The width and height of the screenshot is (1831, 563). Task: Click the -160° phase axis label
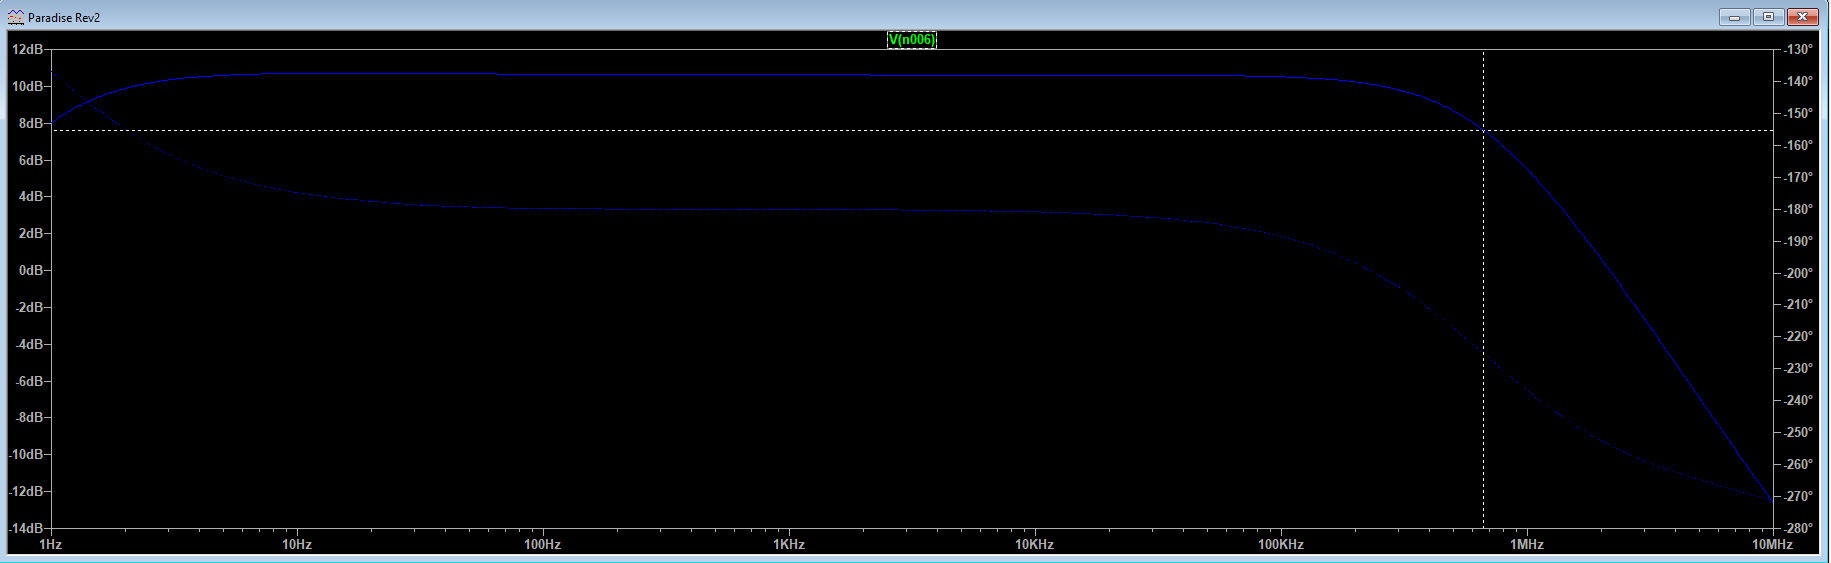(1798, 145)
